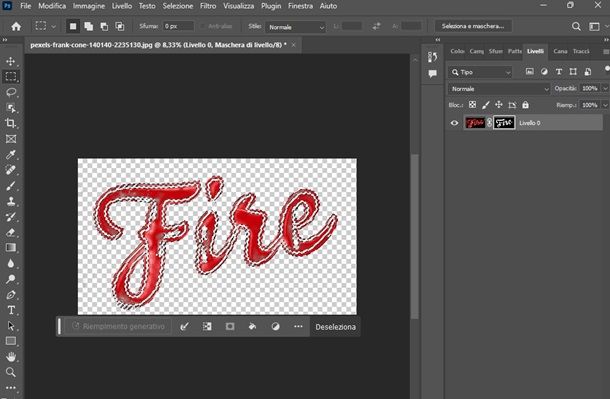Toggle pixel layer filter icon
This screenshot has height=399, width=610.
tap(529, 72)
